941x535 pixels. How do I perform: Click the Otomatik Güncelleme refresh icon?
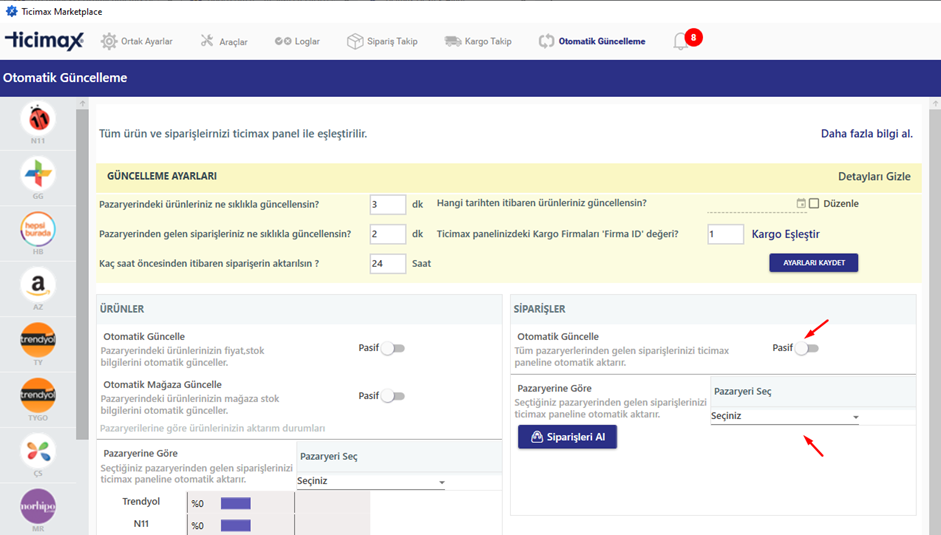pyautogui.click(x=546, y=41)
